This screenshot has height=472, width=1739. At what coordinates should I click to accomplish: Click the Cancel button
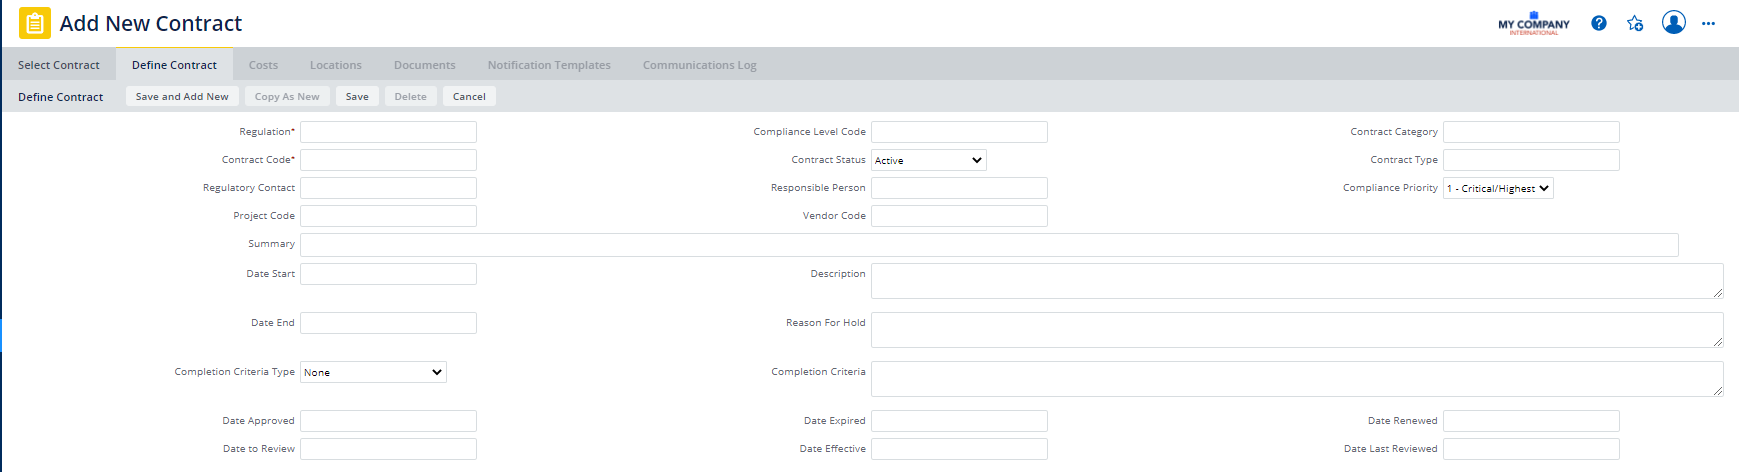(x=469, y=97)
